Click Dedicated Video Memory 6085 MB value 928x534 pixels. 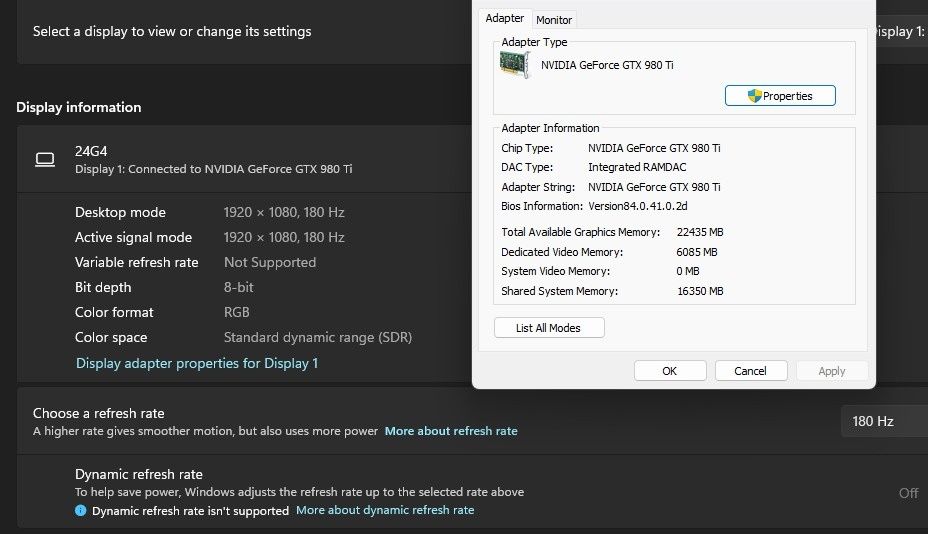pos(697,252)
